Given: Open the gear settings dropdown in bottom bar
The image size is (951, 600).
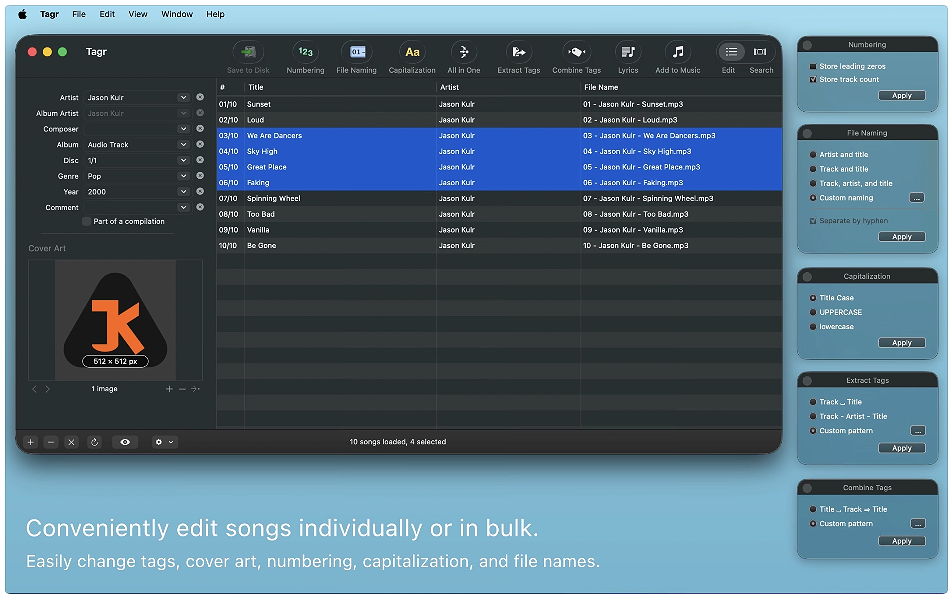Looking at the screenshot, I should click(x=164, y=442).
